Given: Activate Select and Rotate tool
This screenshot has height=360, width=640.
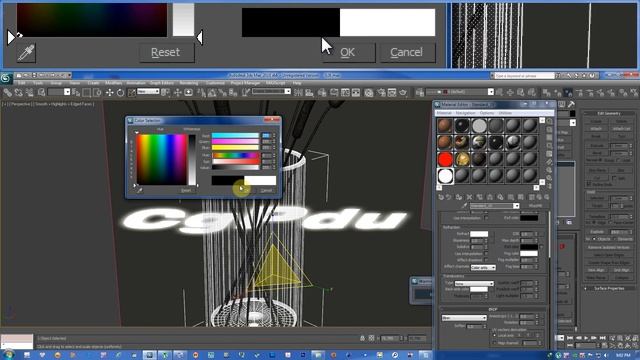Looking at the screenshot, I should 120,93.
